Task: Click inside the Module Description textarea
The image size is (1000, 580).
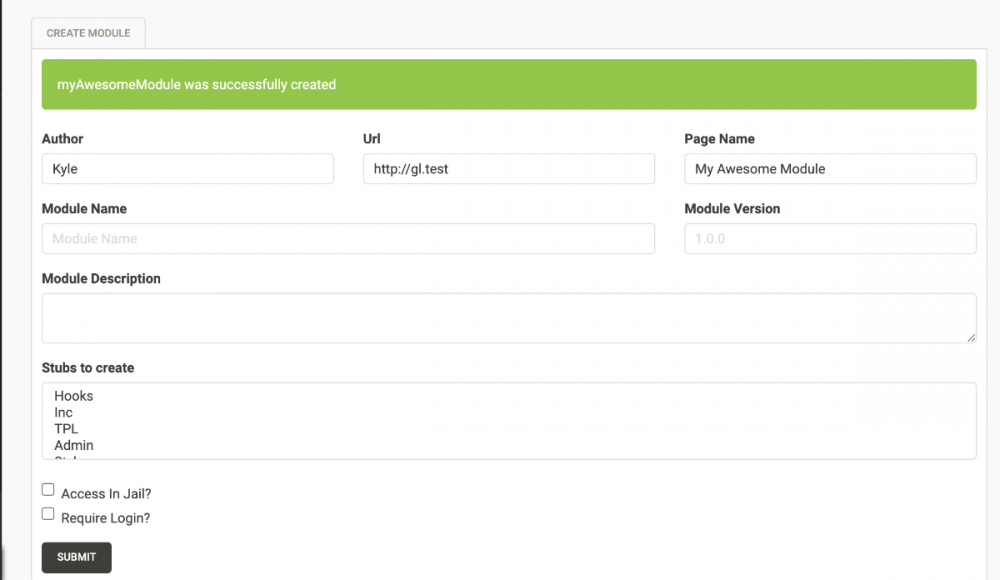Action: coord(508,318)
